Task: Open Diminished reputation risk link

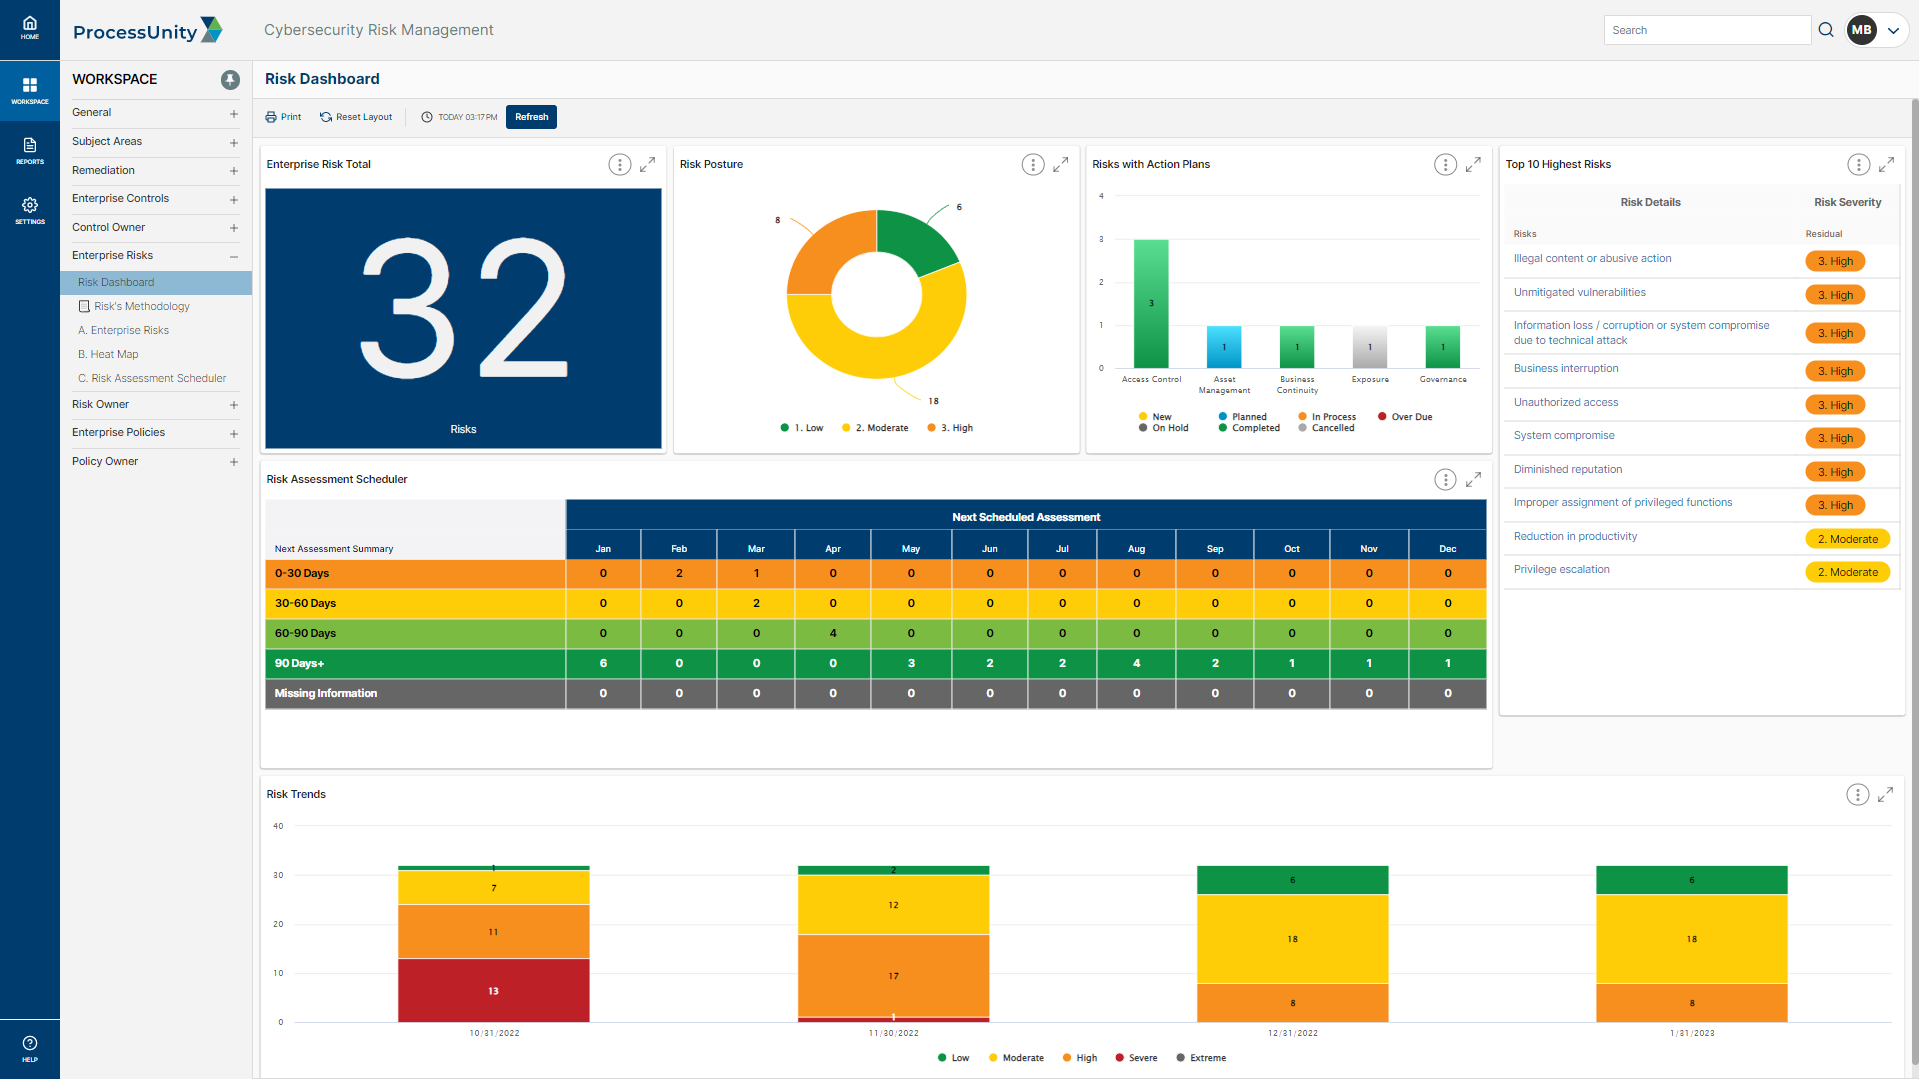Action: click(1567, 470)
